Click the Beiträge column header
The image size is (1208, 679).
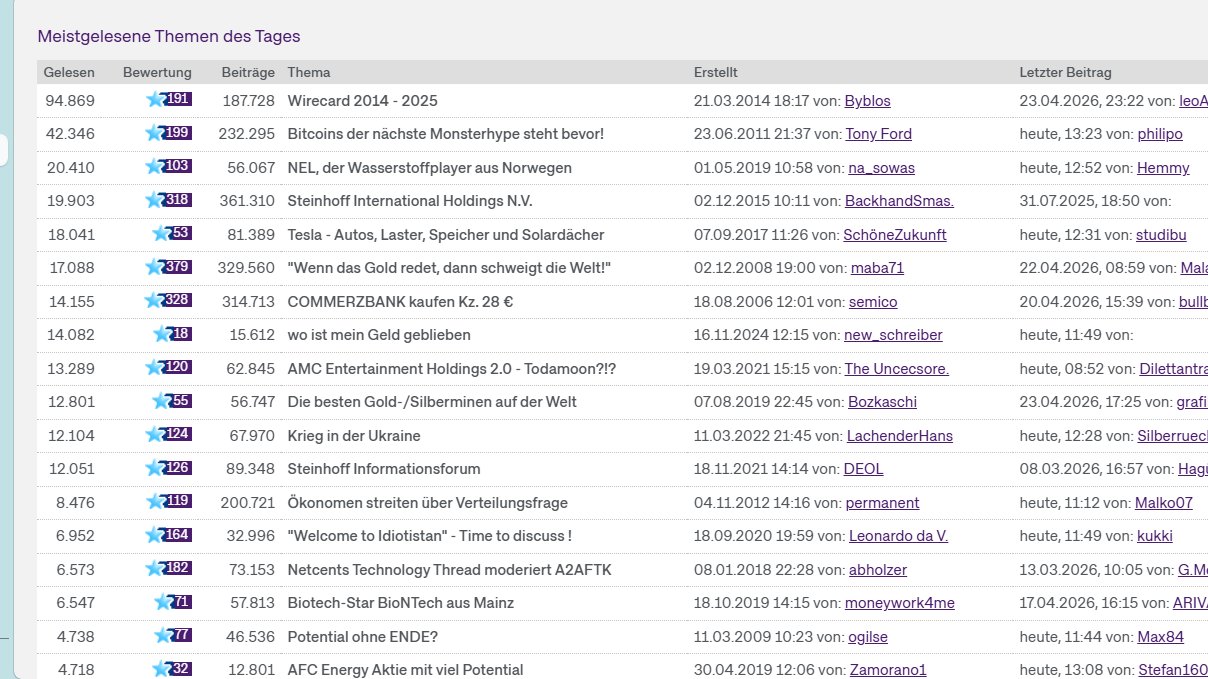(x=247, y=72)
